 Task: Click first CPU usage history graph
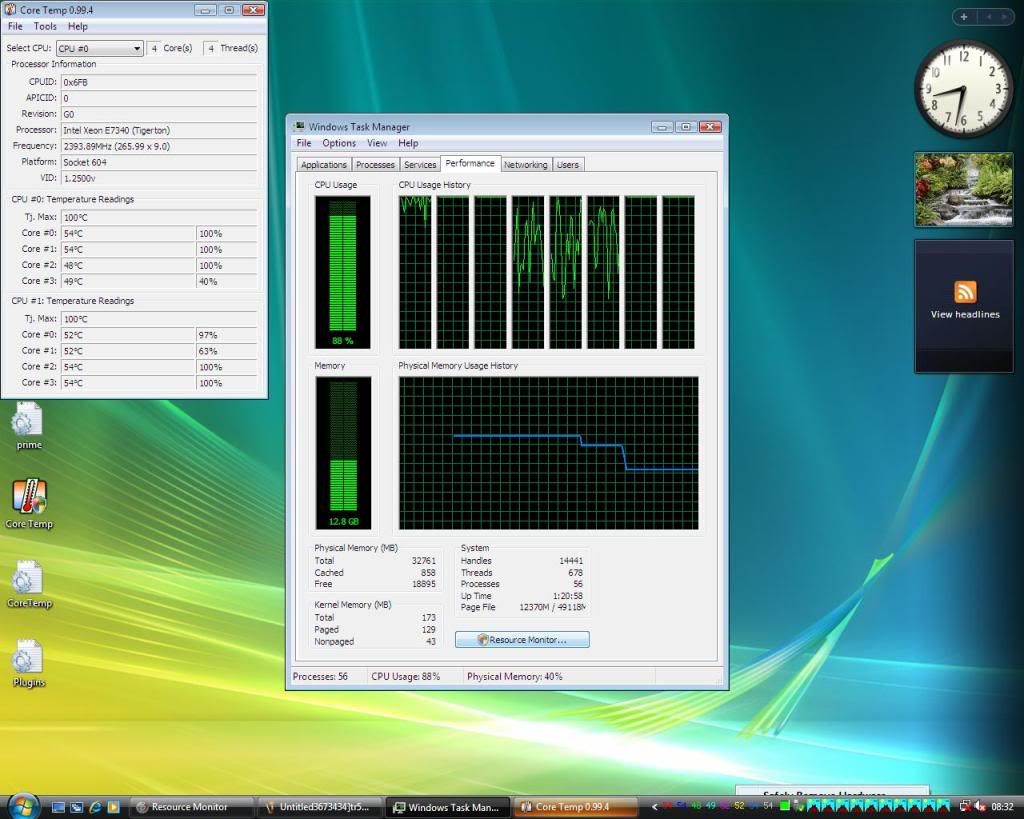[415, 272]
